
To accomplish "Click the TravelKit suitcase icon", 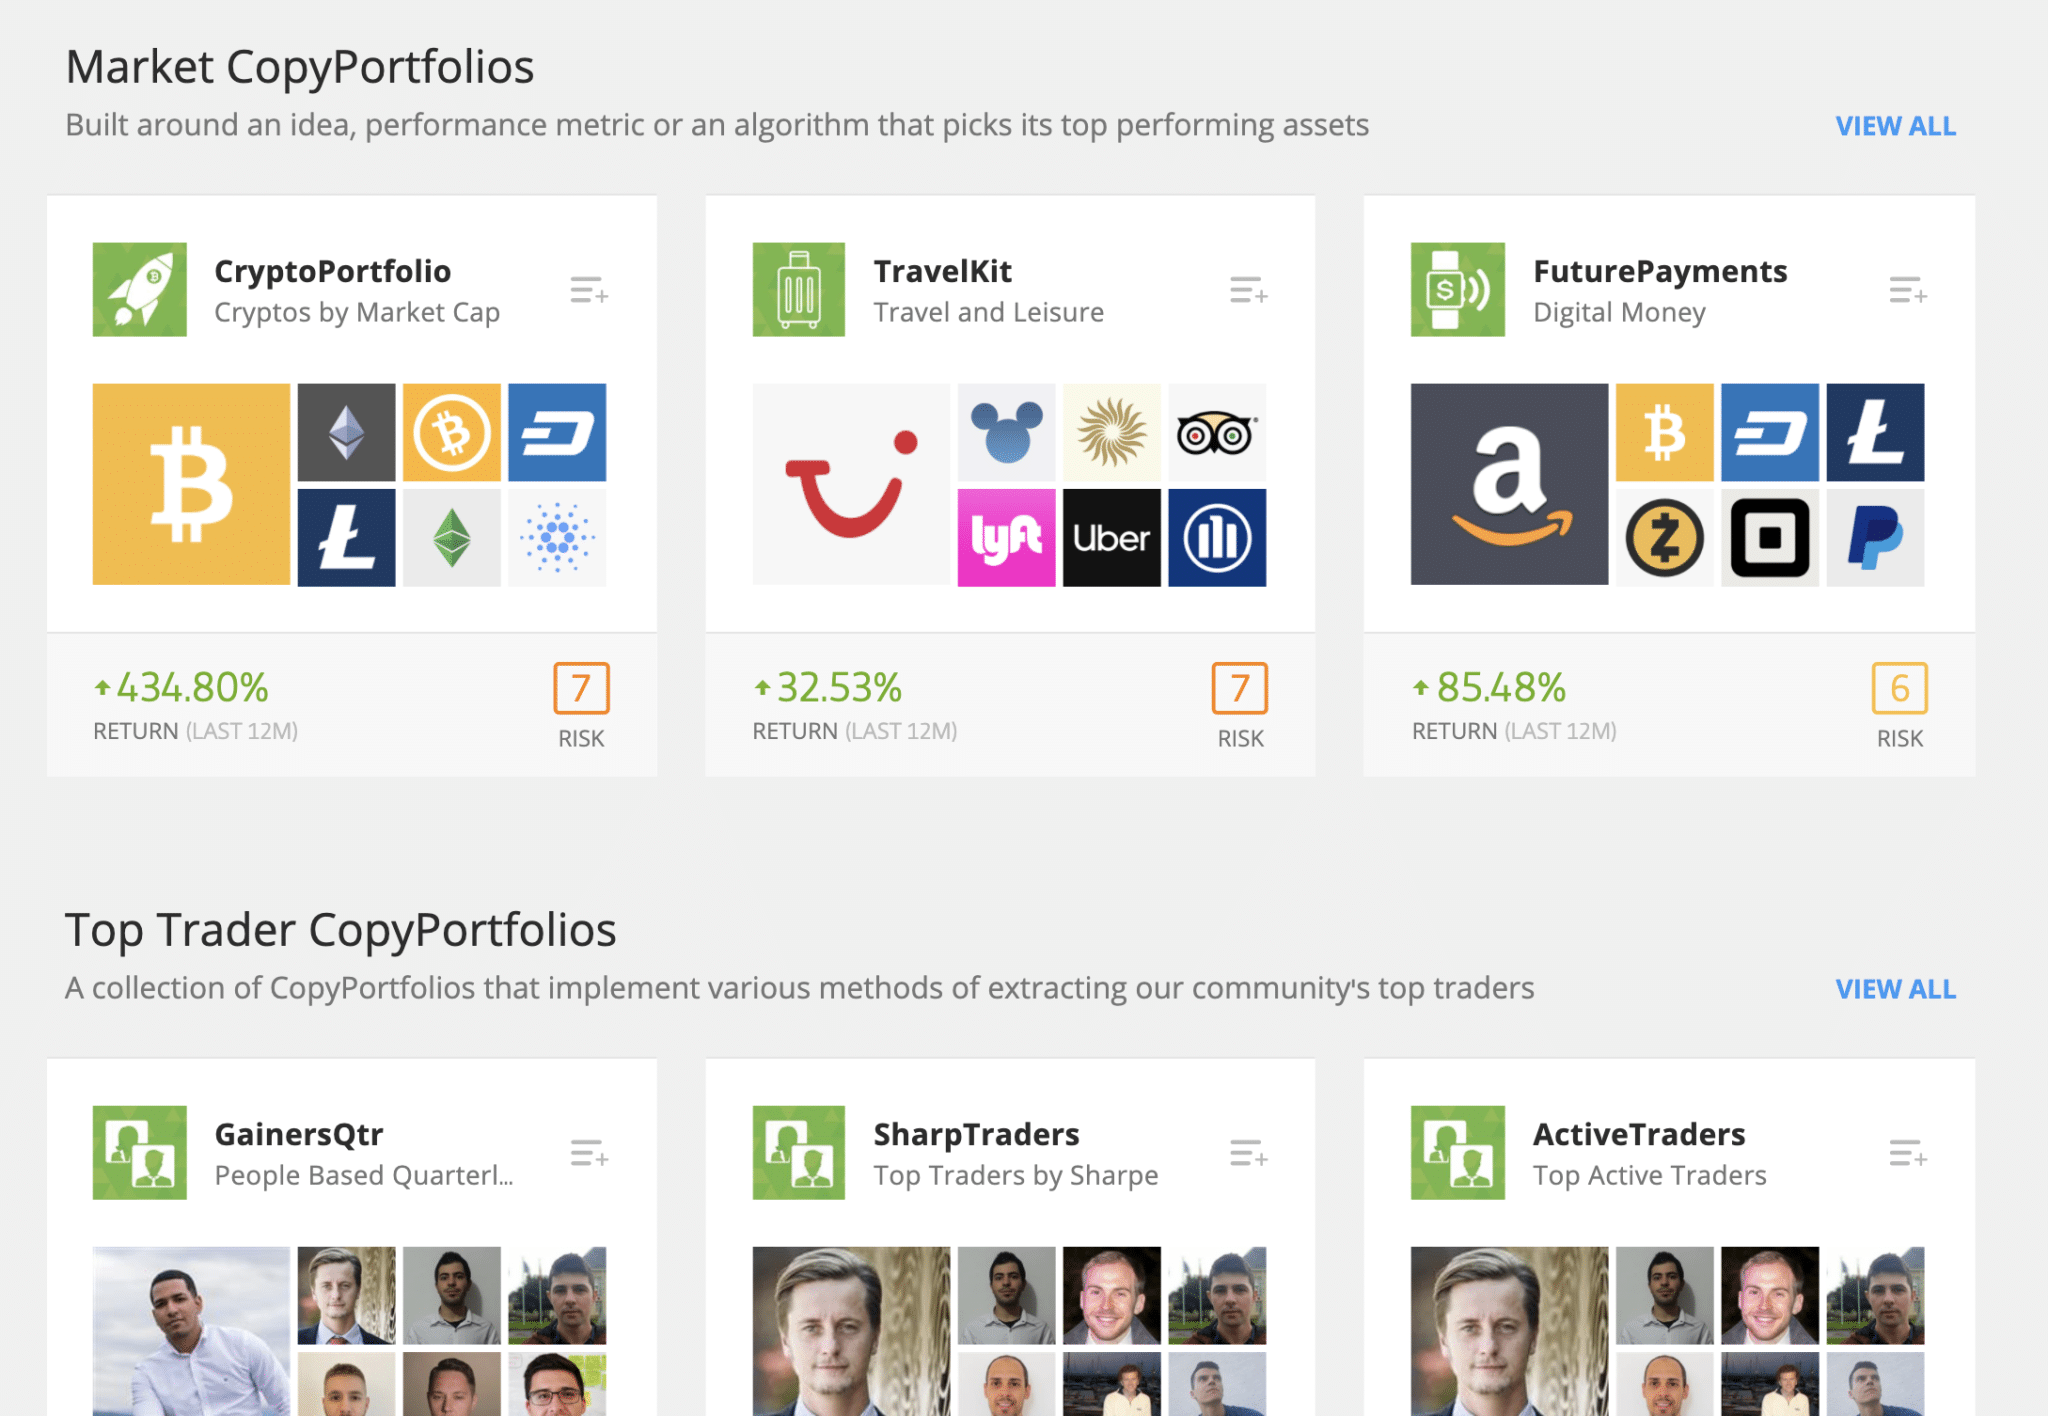I will click(x=798, y=289).
